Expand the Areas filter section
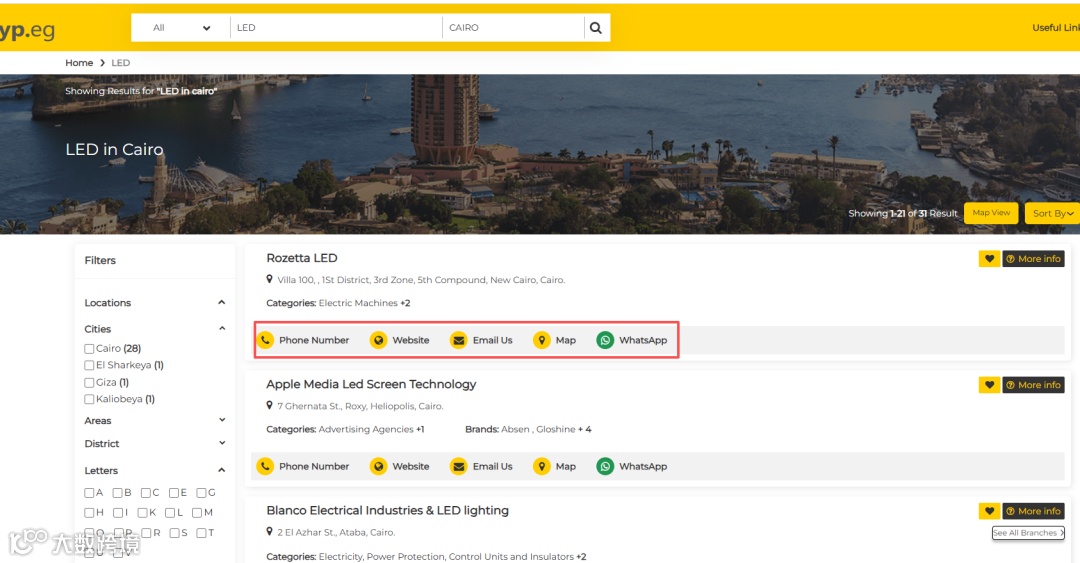 222,420
